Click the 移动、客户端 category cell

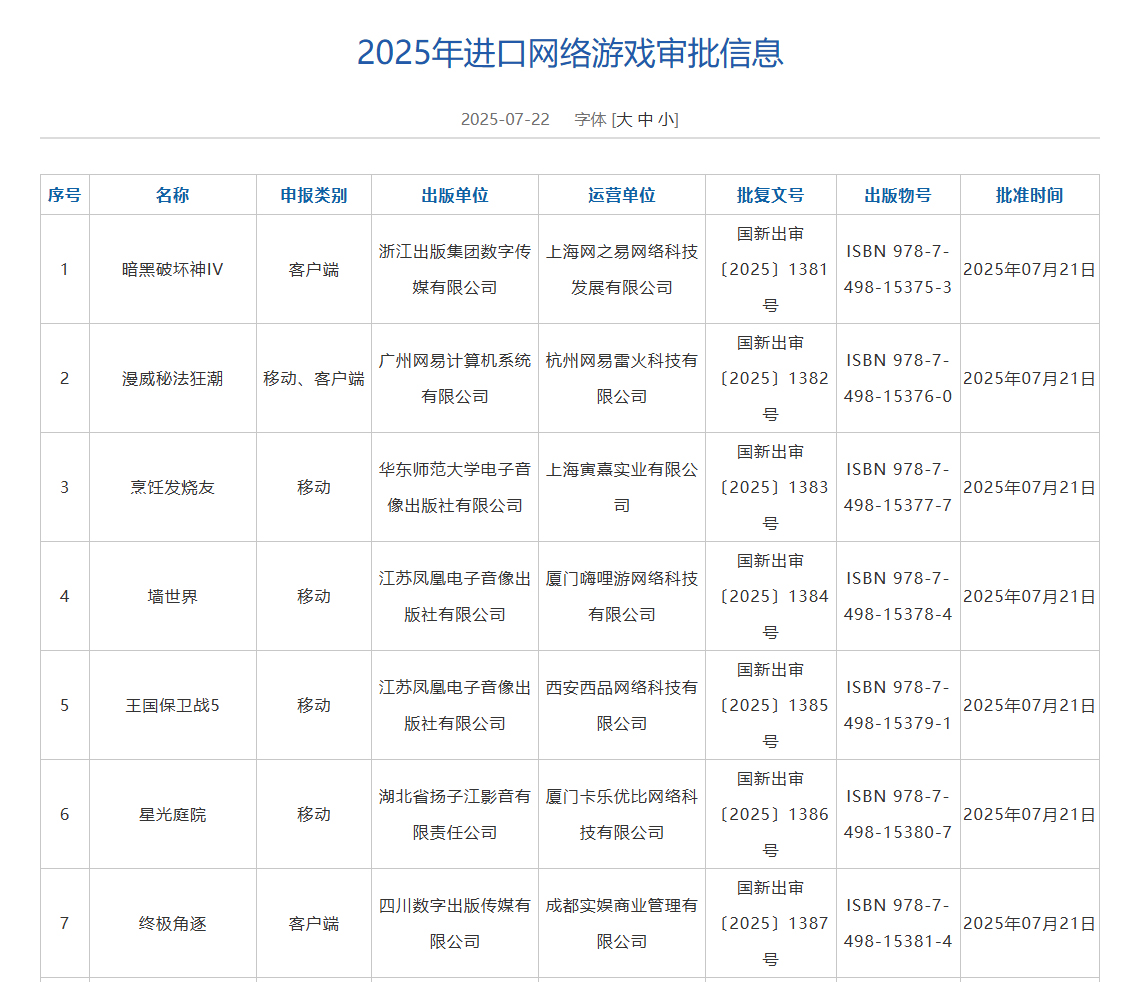[314, 379]
